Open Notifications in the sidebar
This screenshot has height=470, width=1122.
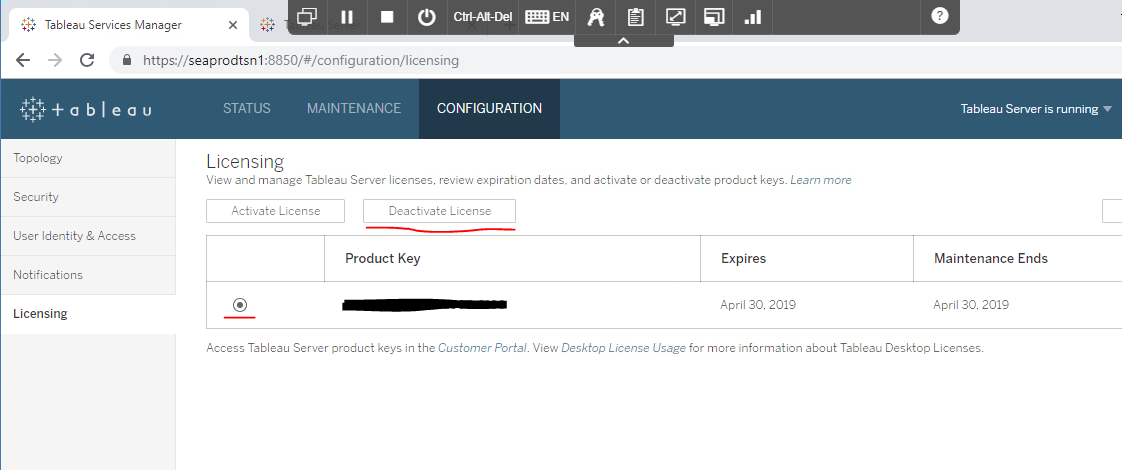tap(88, 275)
